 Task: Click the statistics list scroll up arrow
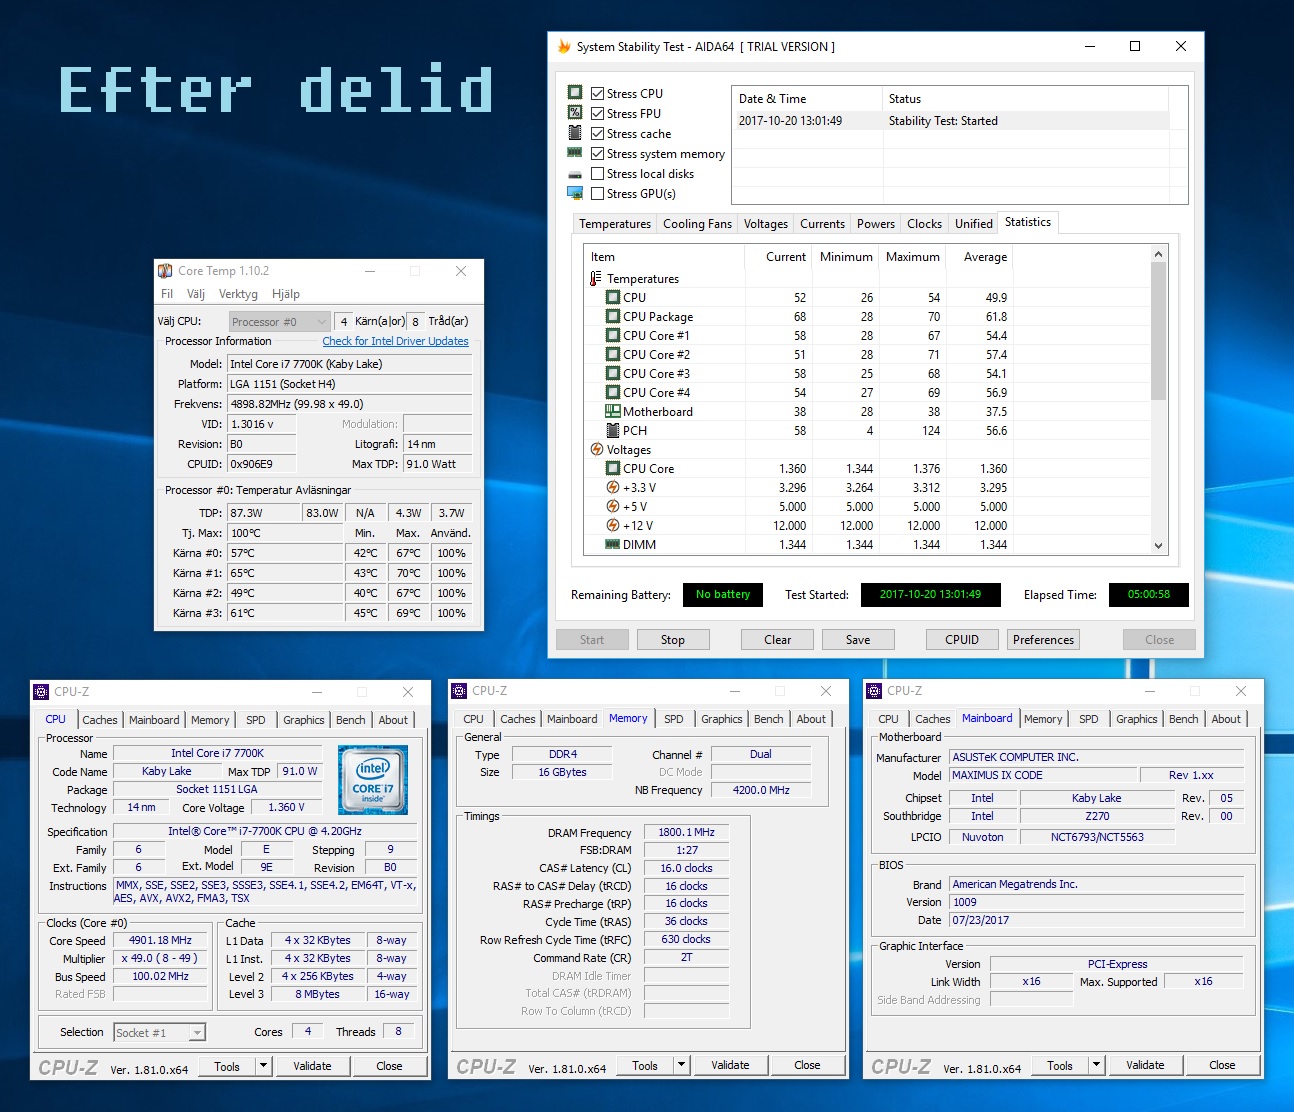[x=1159, y=254]
